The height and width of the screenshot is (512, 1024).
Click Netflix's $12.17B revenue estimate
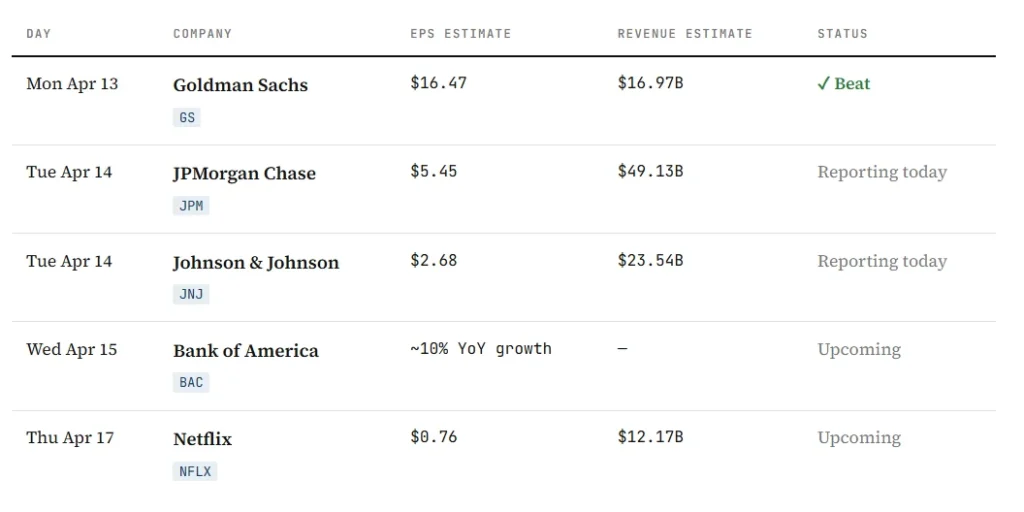coord(650,437)
